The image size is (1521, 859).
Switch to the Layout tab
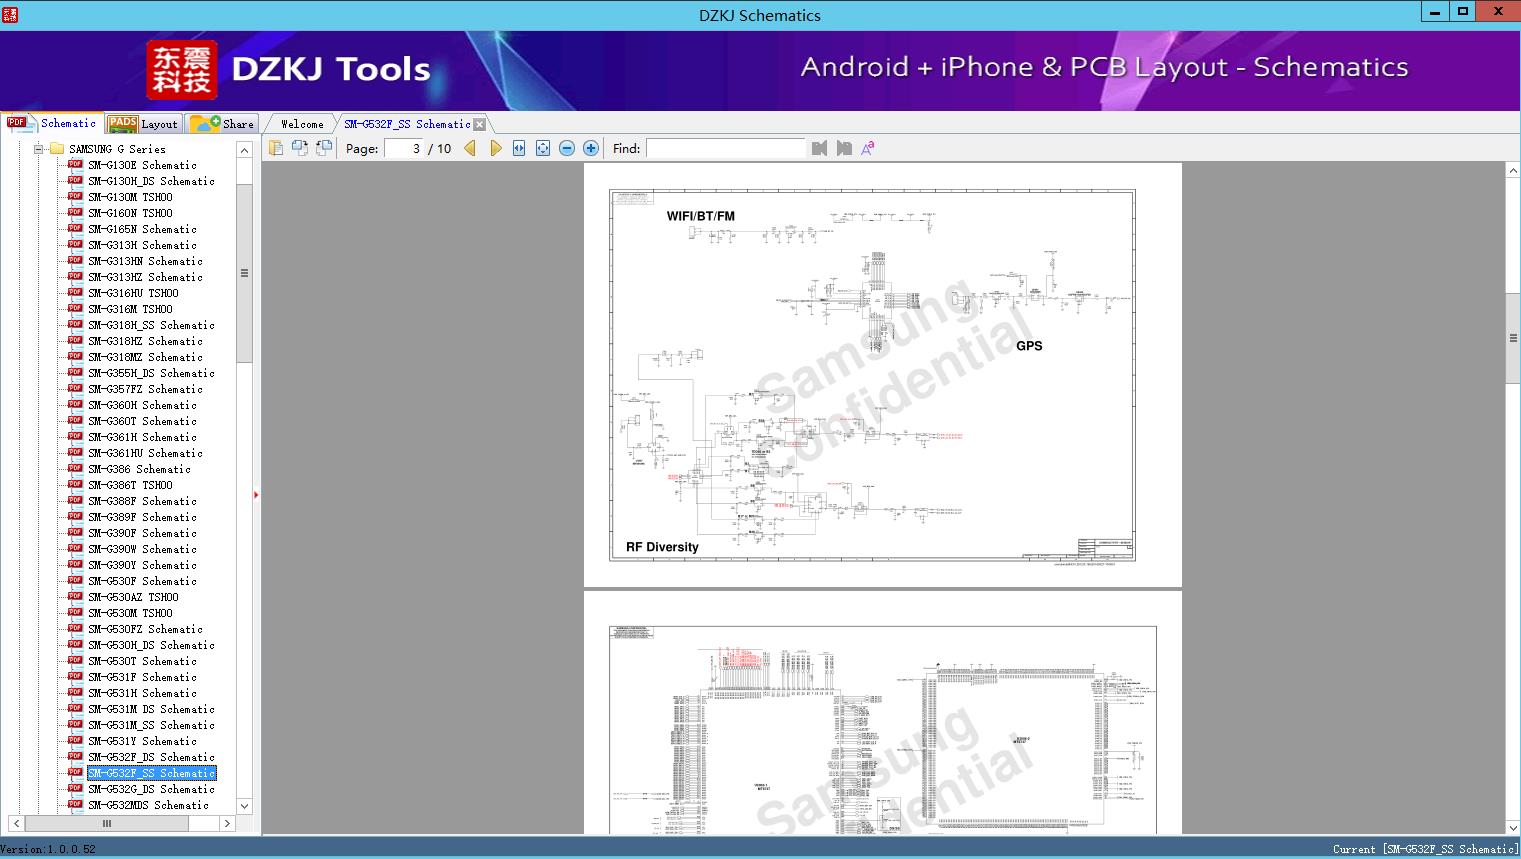pos(143,124)
